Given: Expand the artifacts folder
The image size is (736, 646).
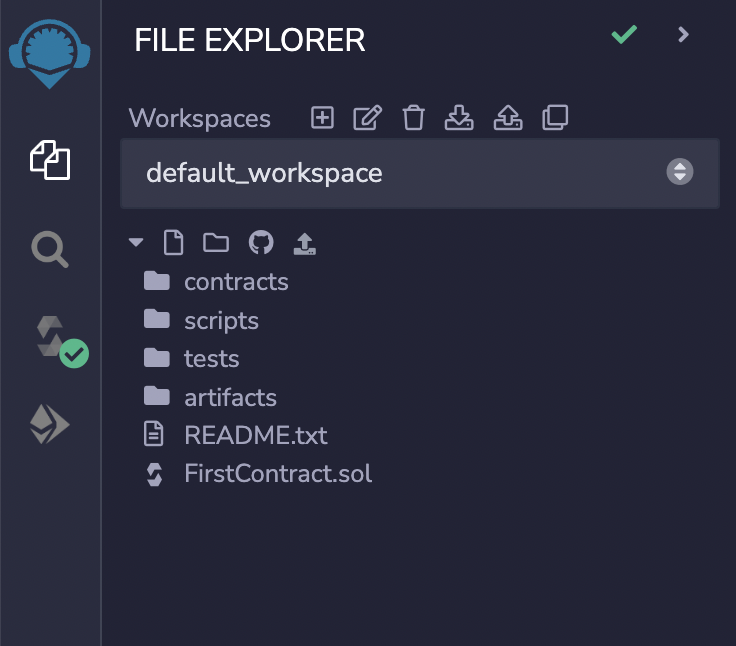Looking at the screenshot, I should (x=210, y=397).
